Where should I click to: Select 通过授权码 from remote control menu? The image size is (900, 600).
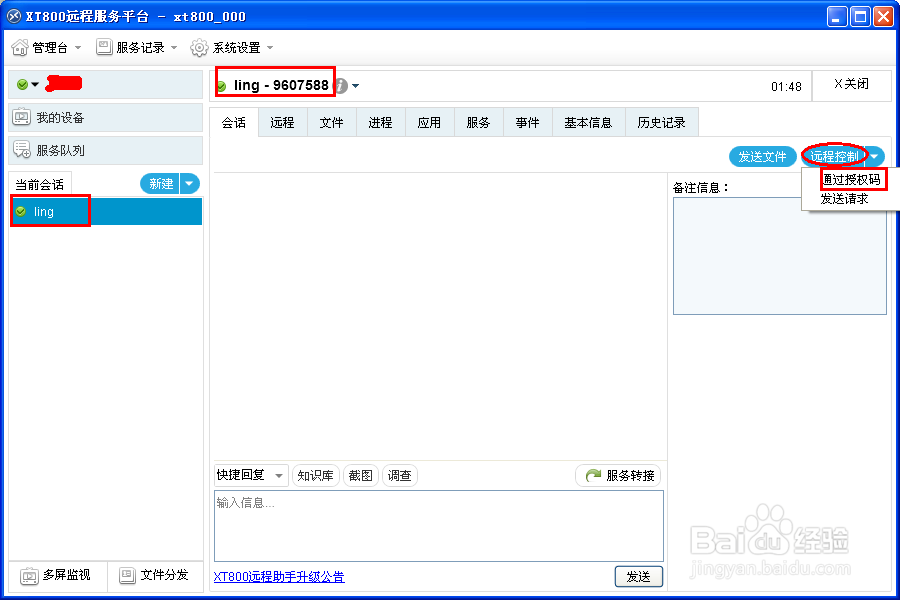pos(855,178)
